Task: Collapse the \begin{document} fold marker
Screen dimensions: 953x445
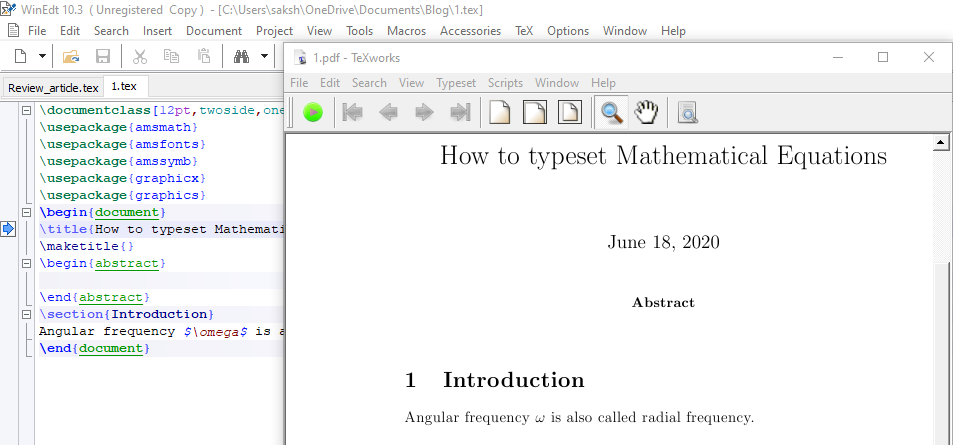Action: coord(26,213)
